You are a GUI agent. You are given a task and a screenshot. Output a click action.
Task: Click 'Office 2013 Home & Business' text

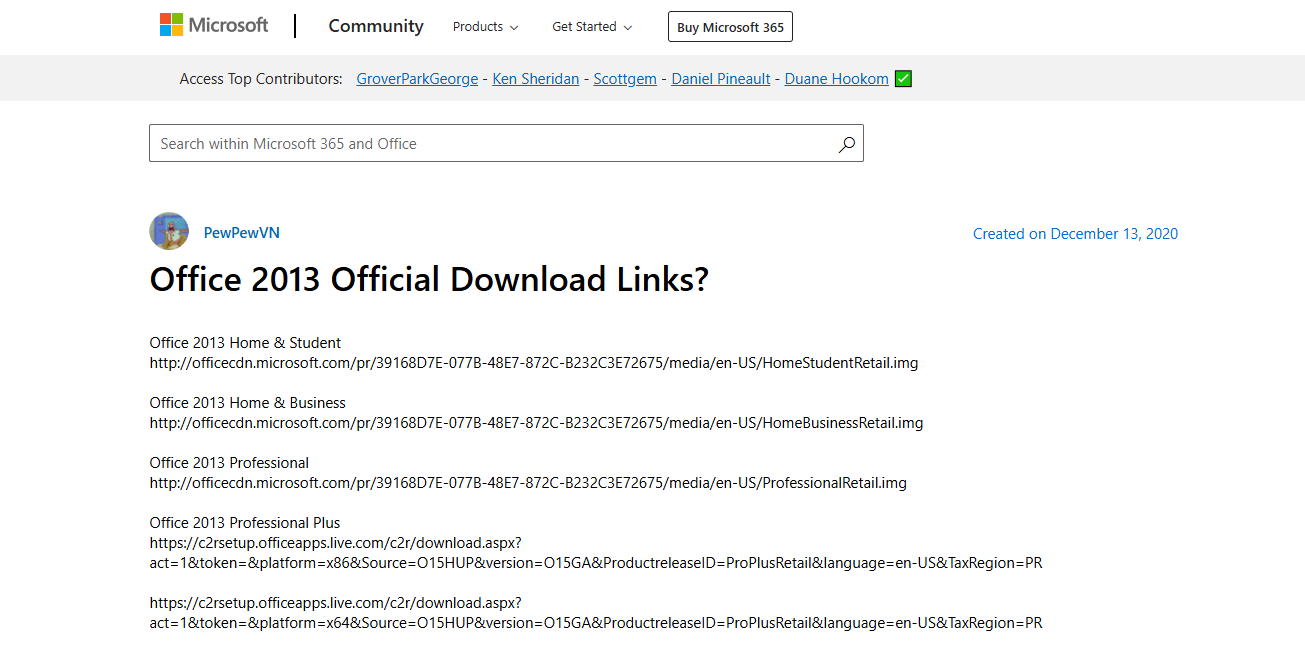pyautogui.click(x=248, y=403)
